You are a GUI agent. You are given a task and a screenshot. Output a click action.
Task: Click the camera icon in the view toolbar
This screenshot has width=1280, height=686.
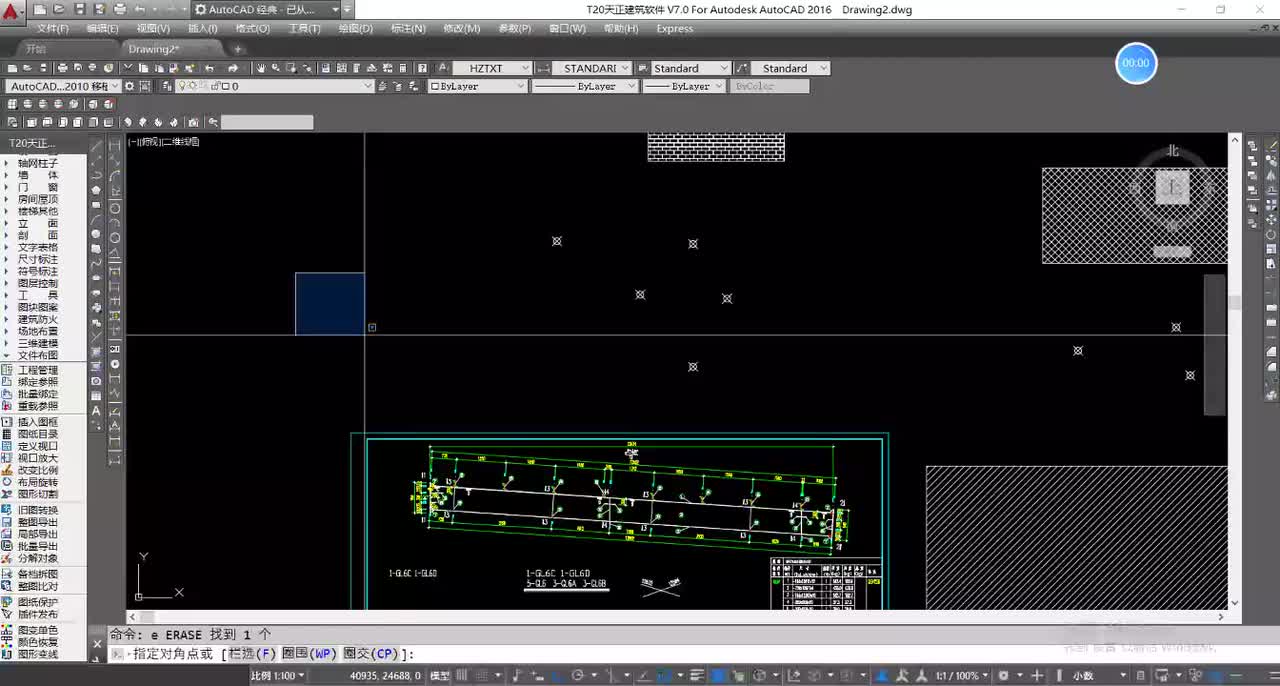click(x=193, y=122)
